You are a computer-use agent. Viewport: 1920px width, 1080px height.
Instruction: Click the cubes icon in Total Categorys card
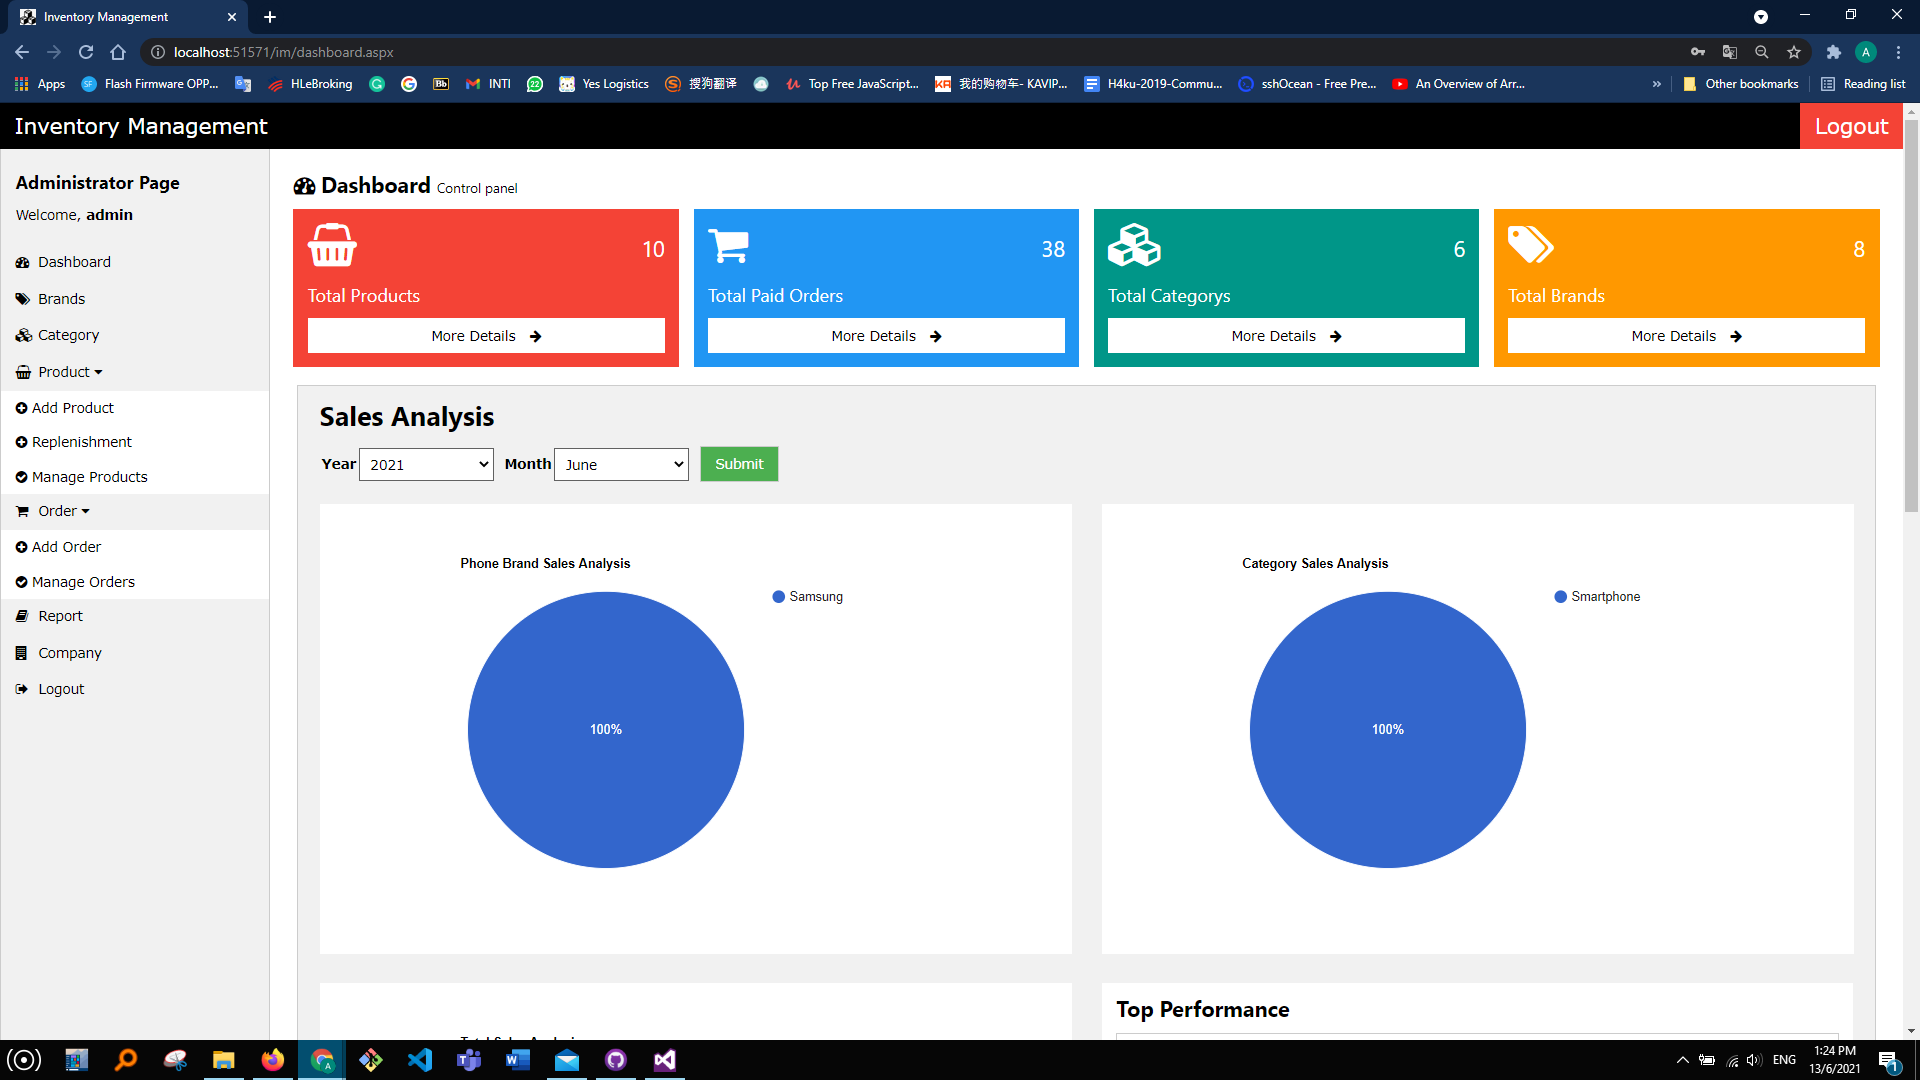1134,245
